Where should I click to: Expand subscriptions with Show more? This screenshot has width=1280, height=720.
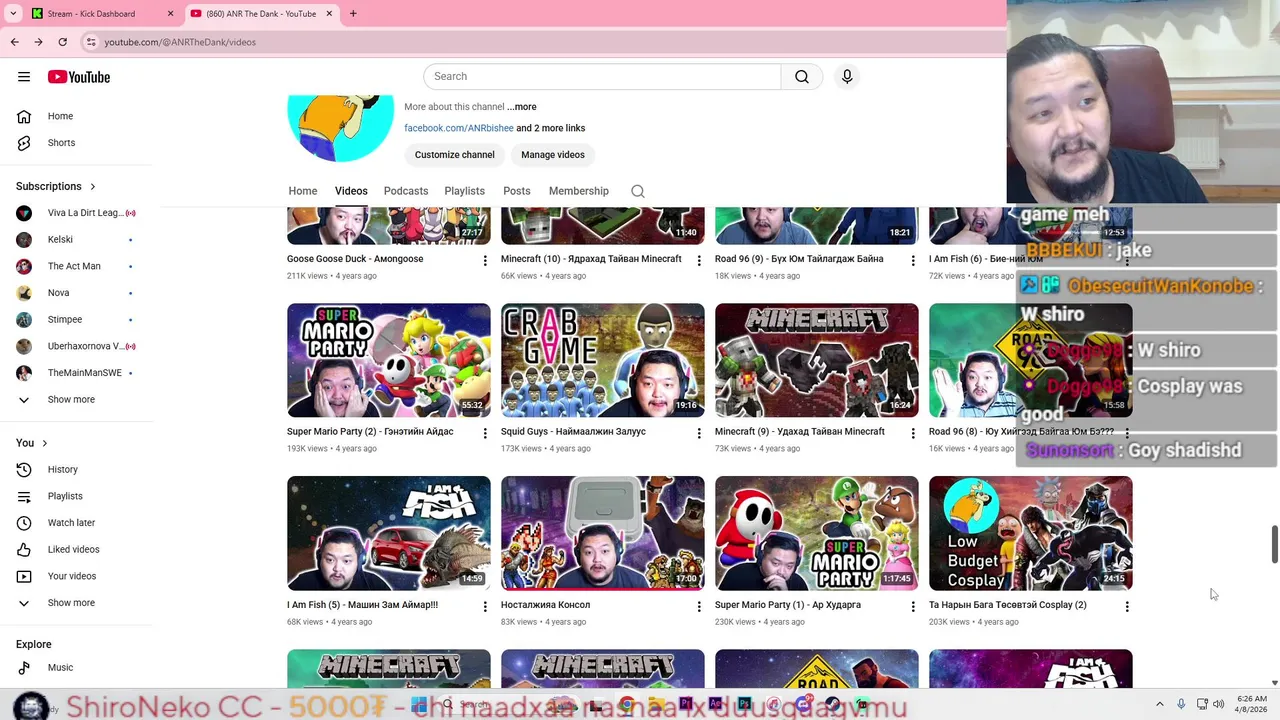[78, 400]
